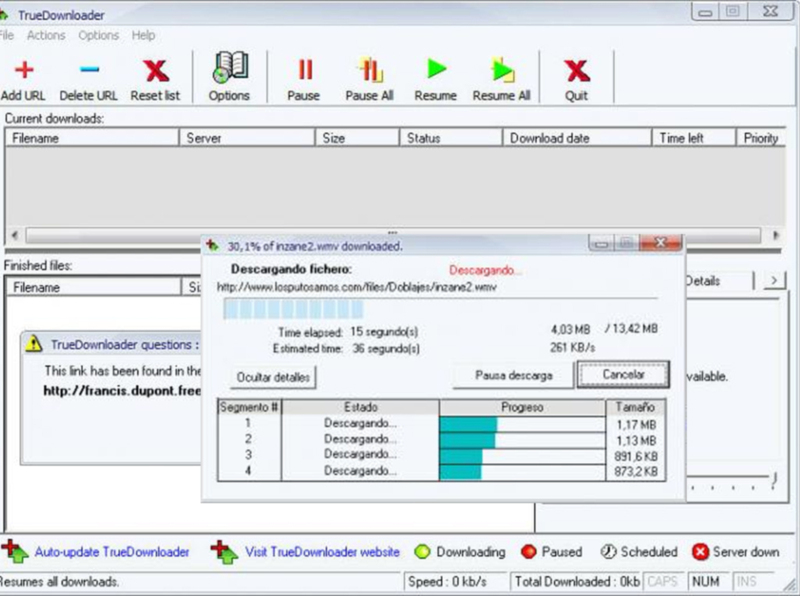Click 261 KB/s speed value
800x596 pixels.
coord(572,347)
